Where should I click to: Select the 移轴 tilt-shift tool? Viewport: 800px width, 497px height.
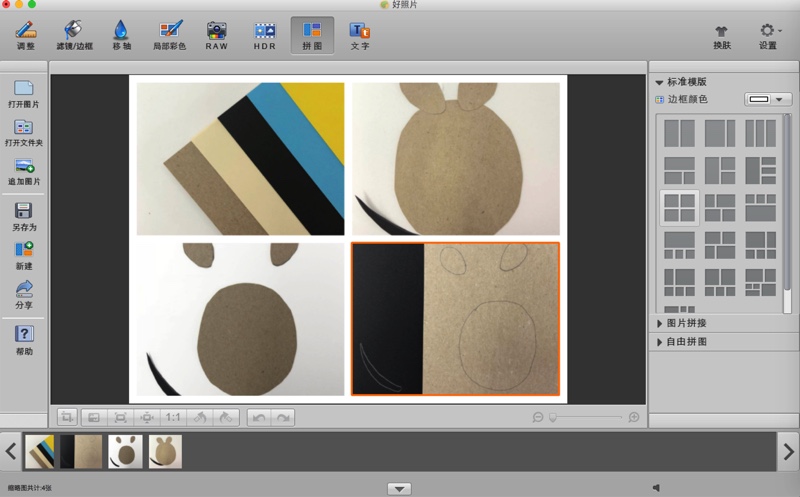tap(121, 35)
